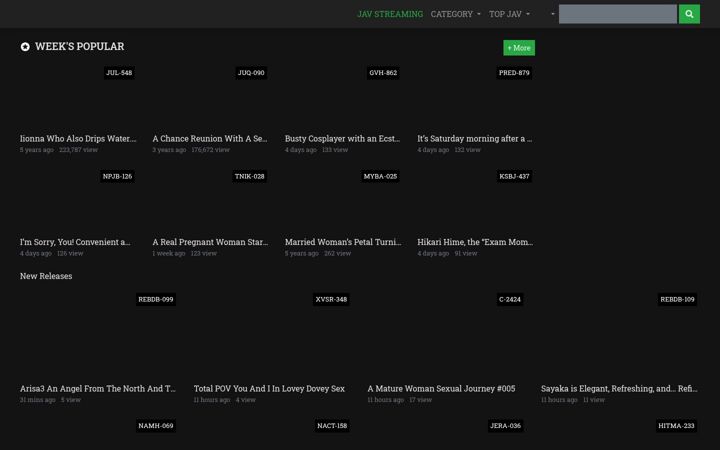The image size is (720, 450).
Task: Click '1 week ago' timestamp
Action: [x=169, y=253]
